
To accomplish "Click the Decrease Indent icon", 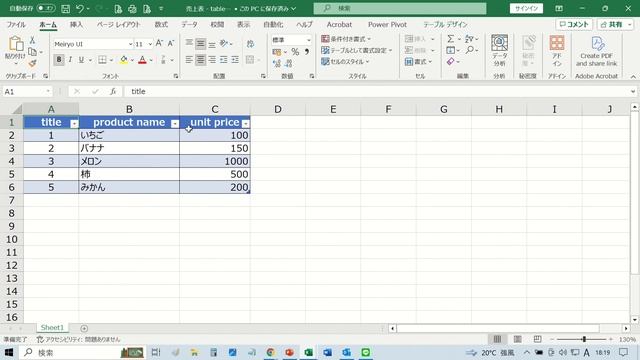I will [x=224, y=60].
